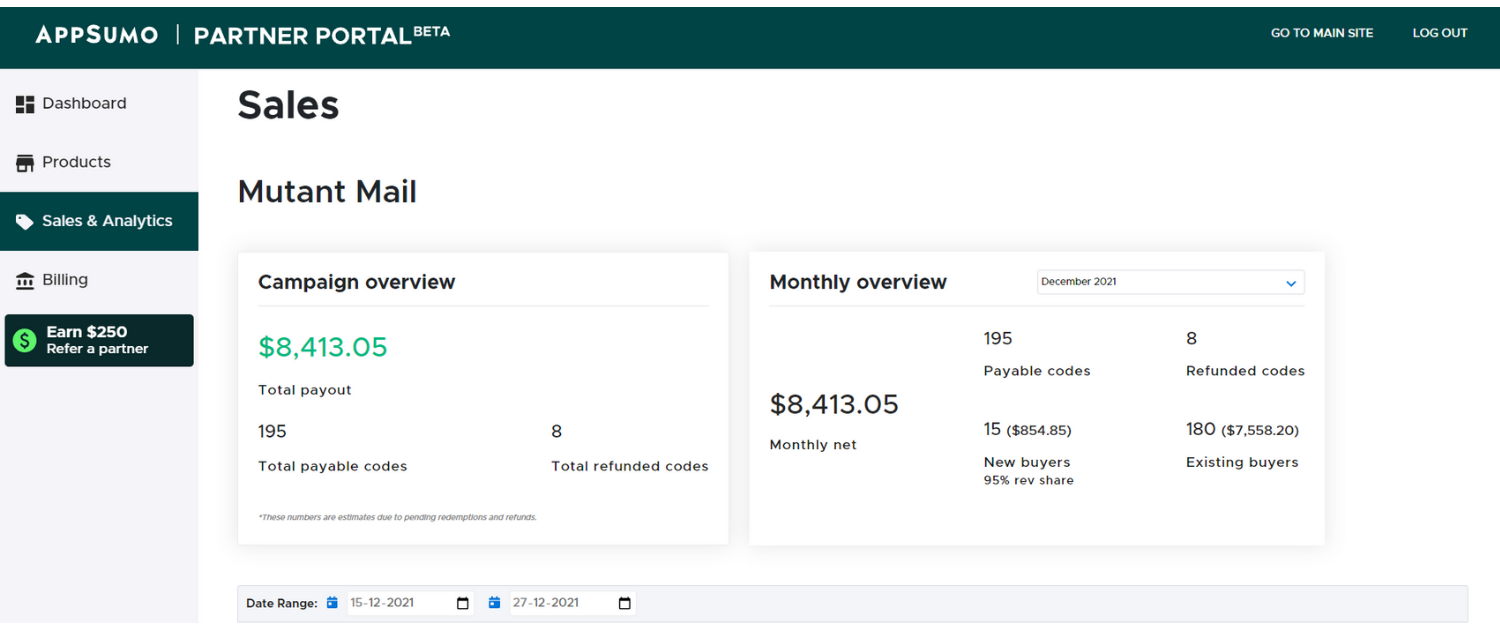
Task: Open the date picker icon inside 15-12-2021 field
Action: click(462, 603)
